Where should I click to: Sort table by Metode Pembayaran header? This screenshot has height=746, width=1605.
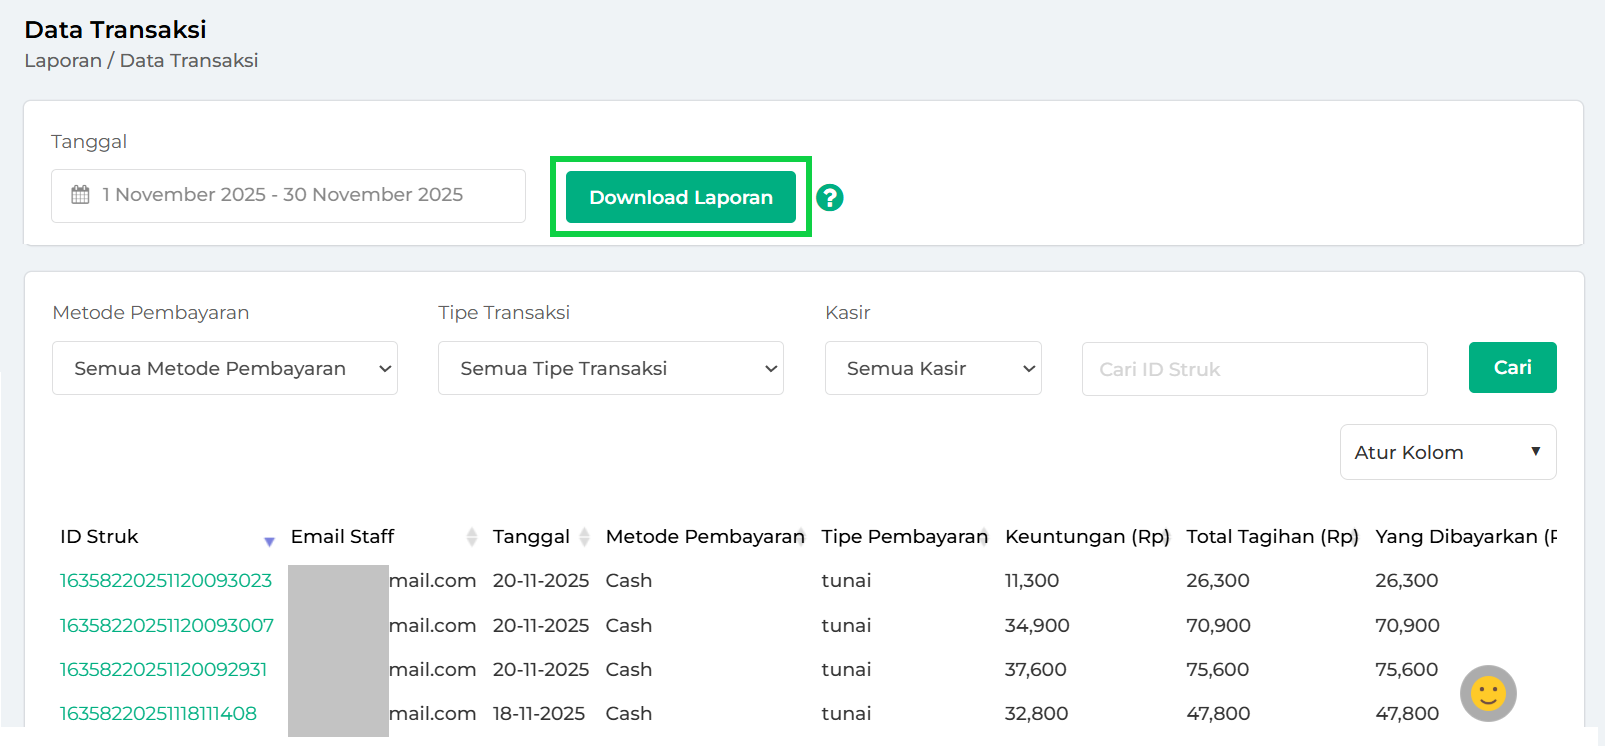[x=704, y=537]
